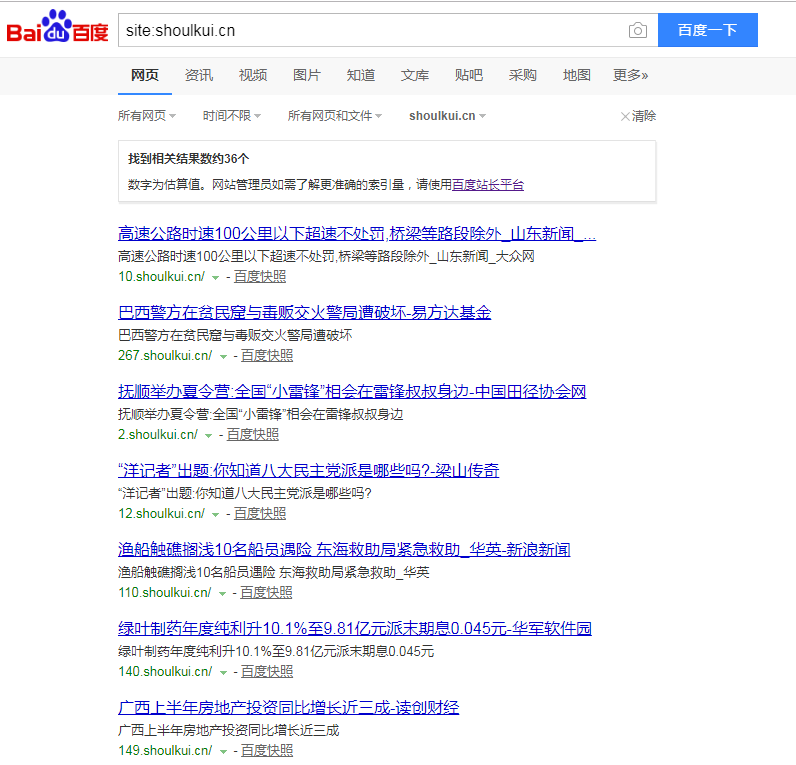Click the text 找到相关结果数约36个
796x765 pixels.
pos(188,159)
